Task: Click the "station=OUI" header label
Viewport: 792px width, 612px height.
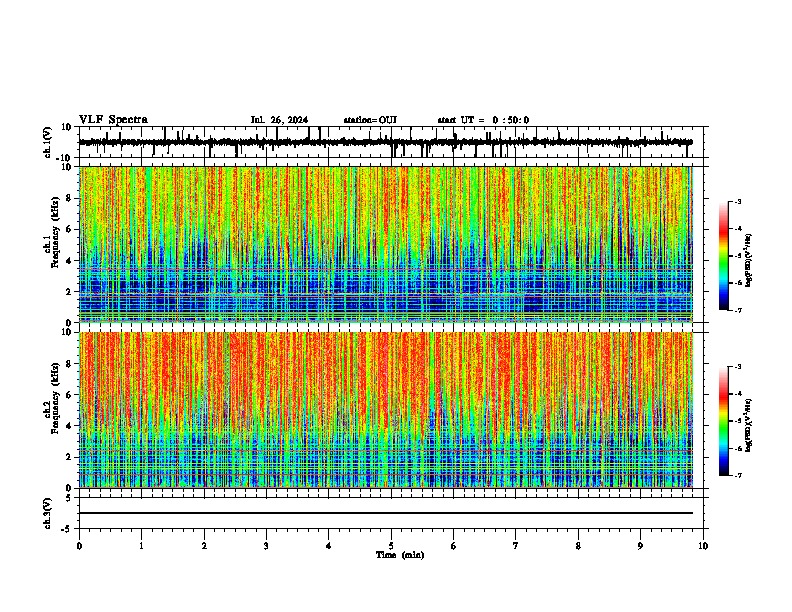Action: 370,120
